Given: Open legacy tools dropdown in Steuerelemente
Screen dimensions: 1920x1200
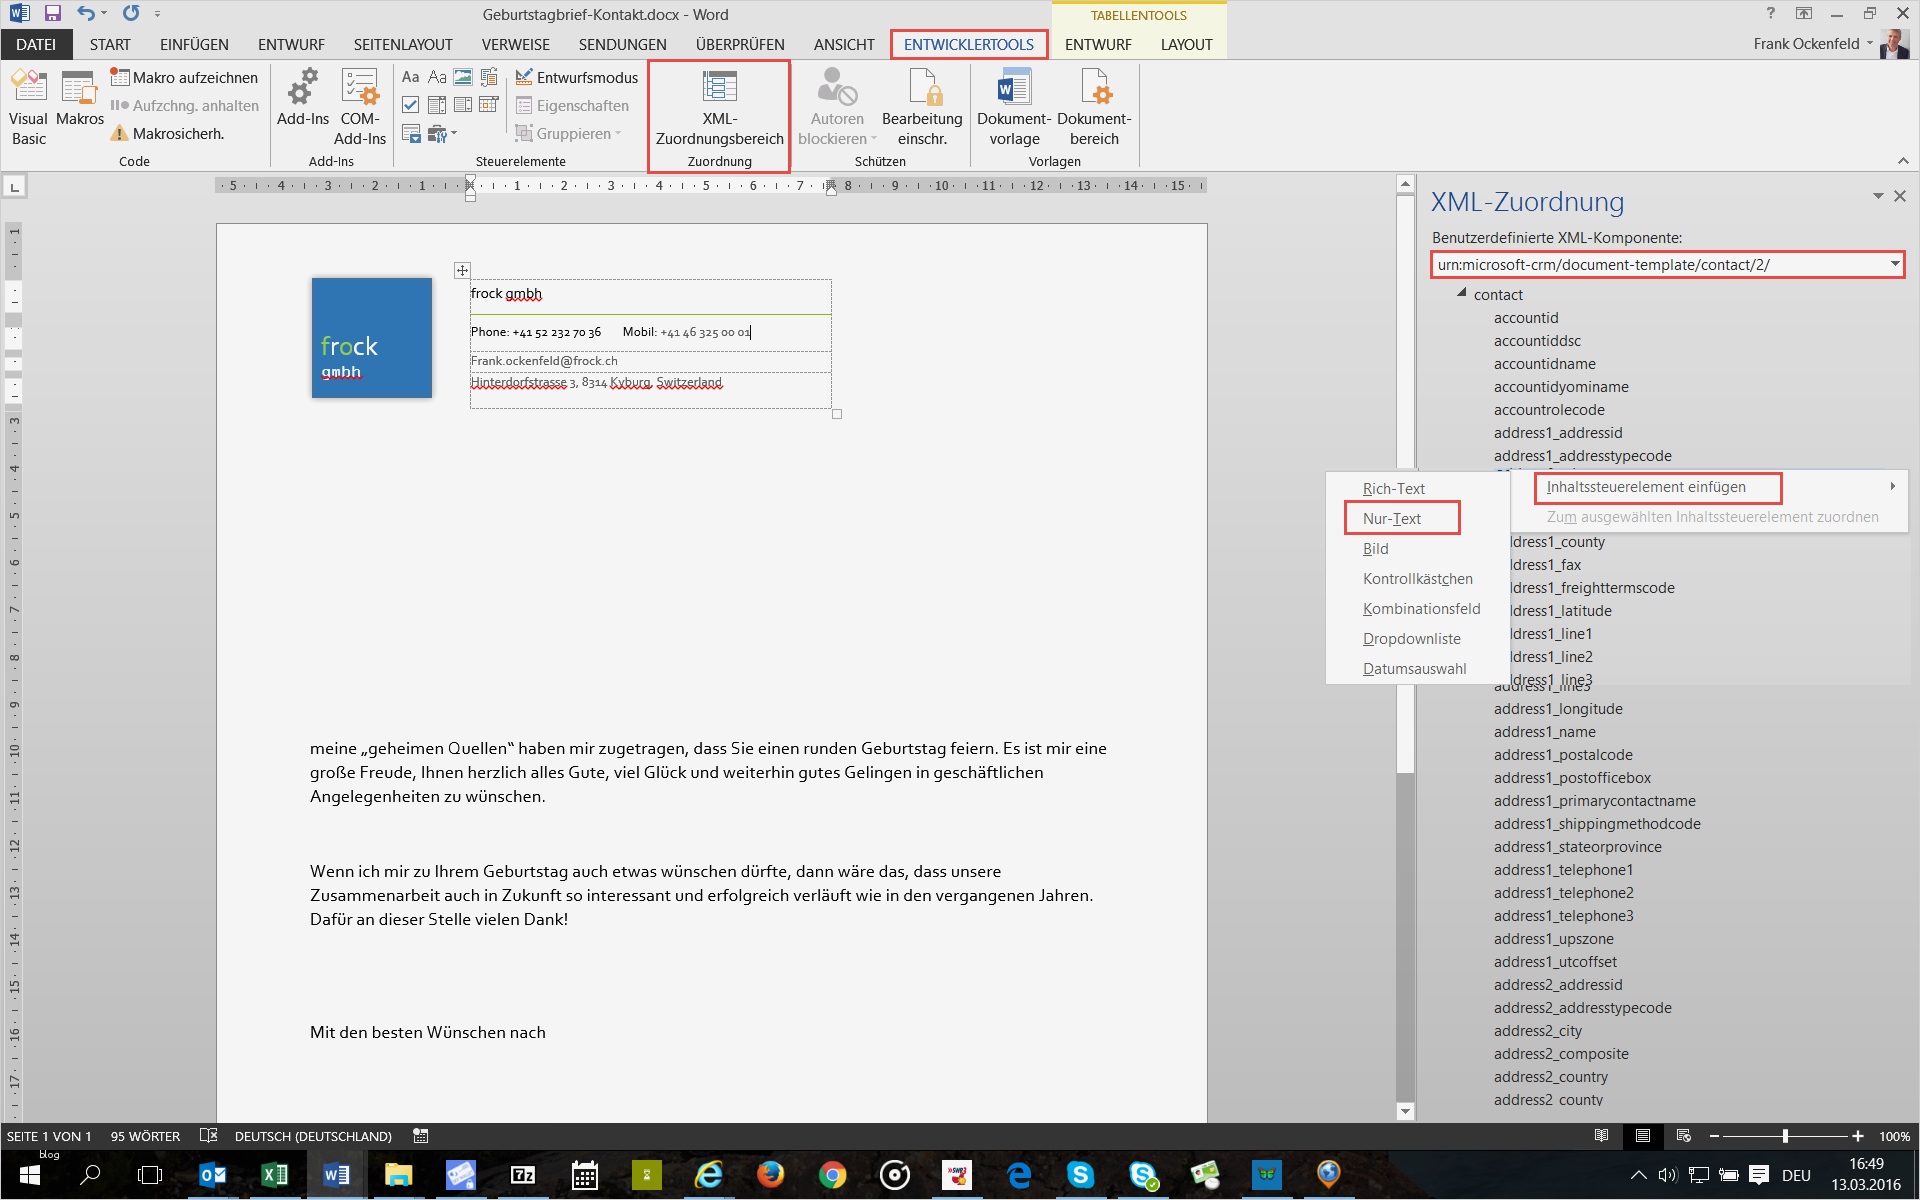Looking at the screenshot, I should pos(440,133).
